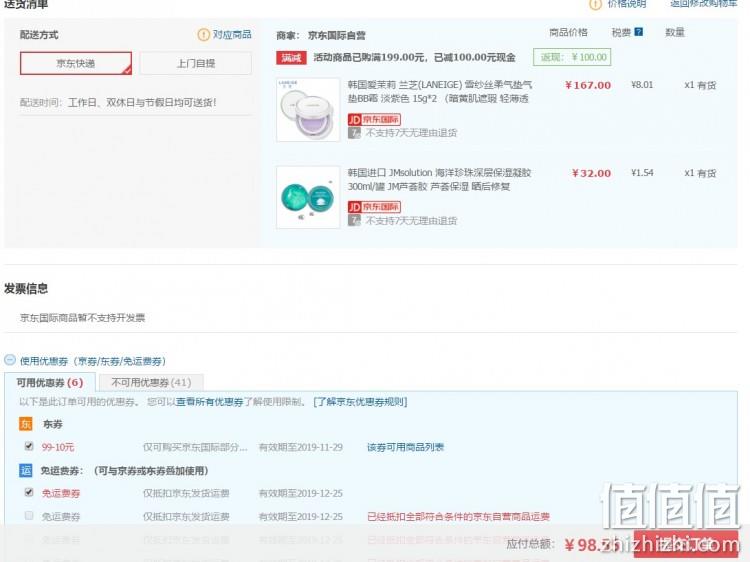Open 价格说明 link
750x562 pixels.
pos(627,4)
